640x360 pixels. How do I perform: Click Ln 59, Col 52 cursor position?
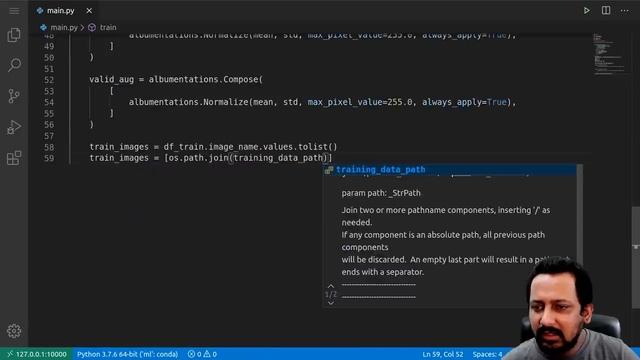[442, 354]
